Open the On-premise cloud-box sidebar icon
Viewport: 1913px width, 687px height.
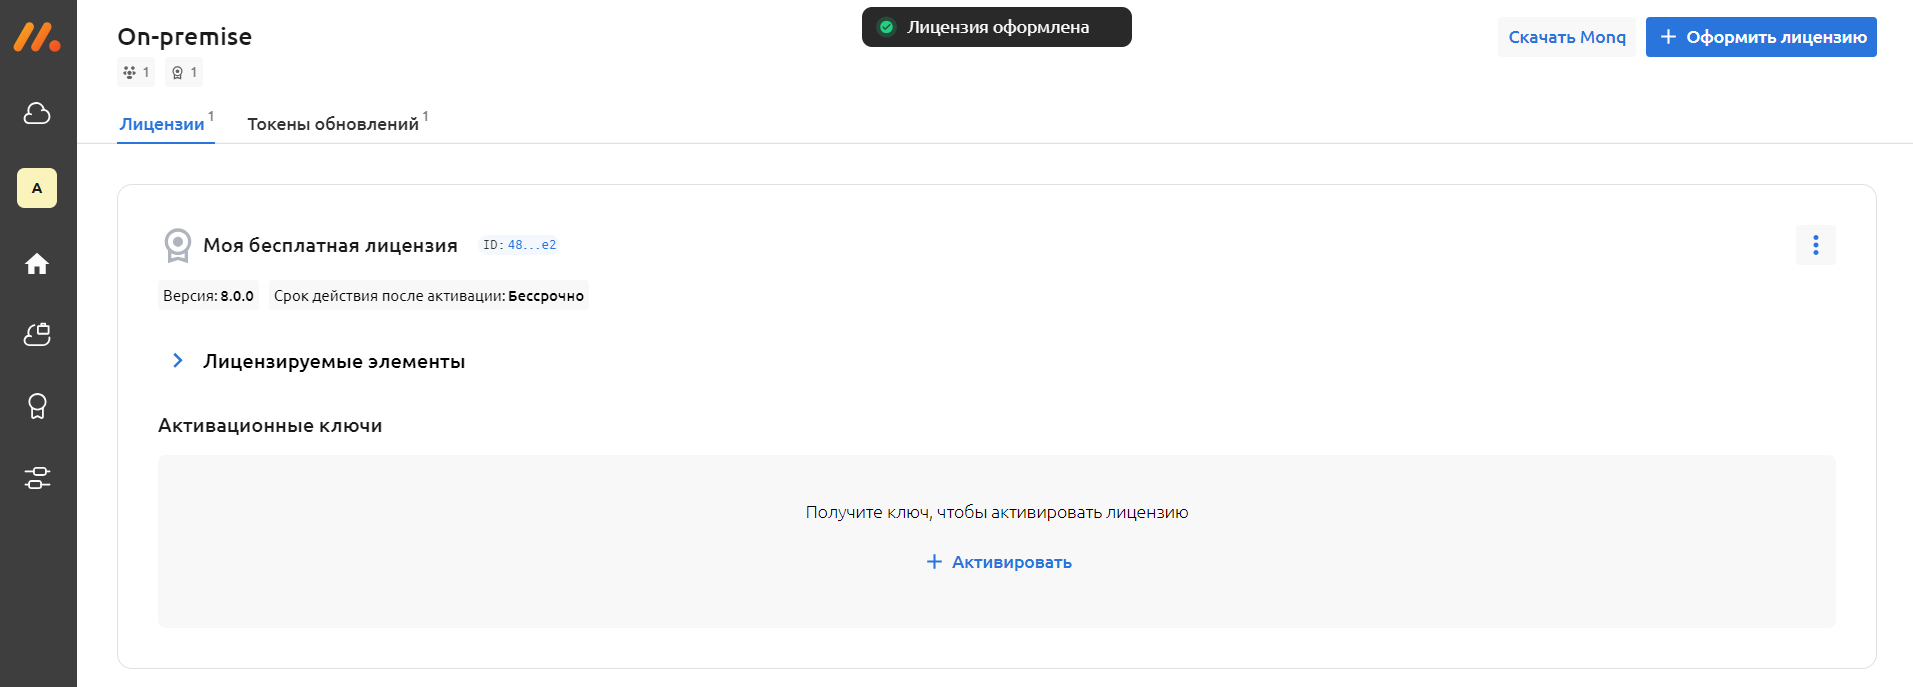point(37,335)
